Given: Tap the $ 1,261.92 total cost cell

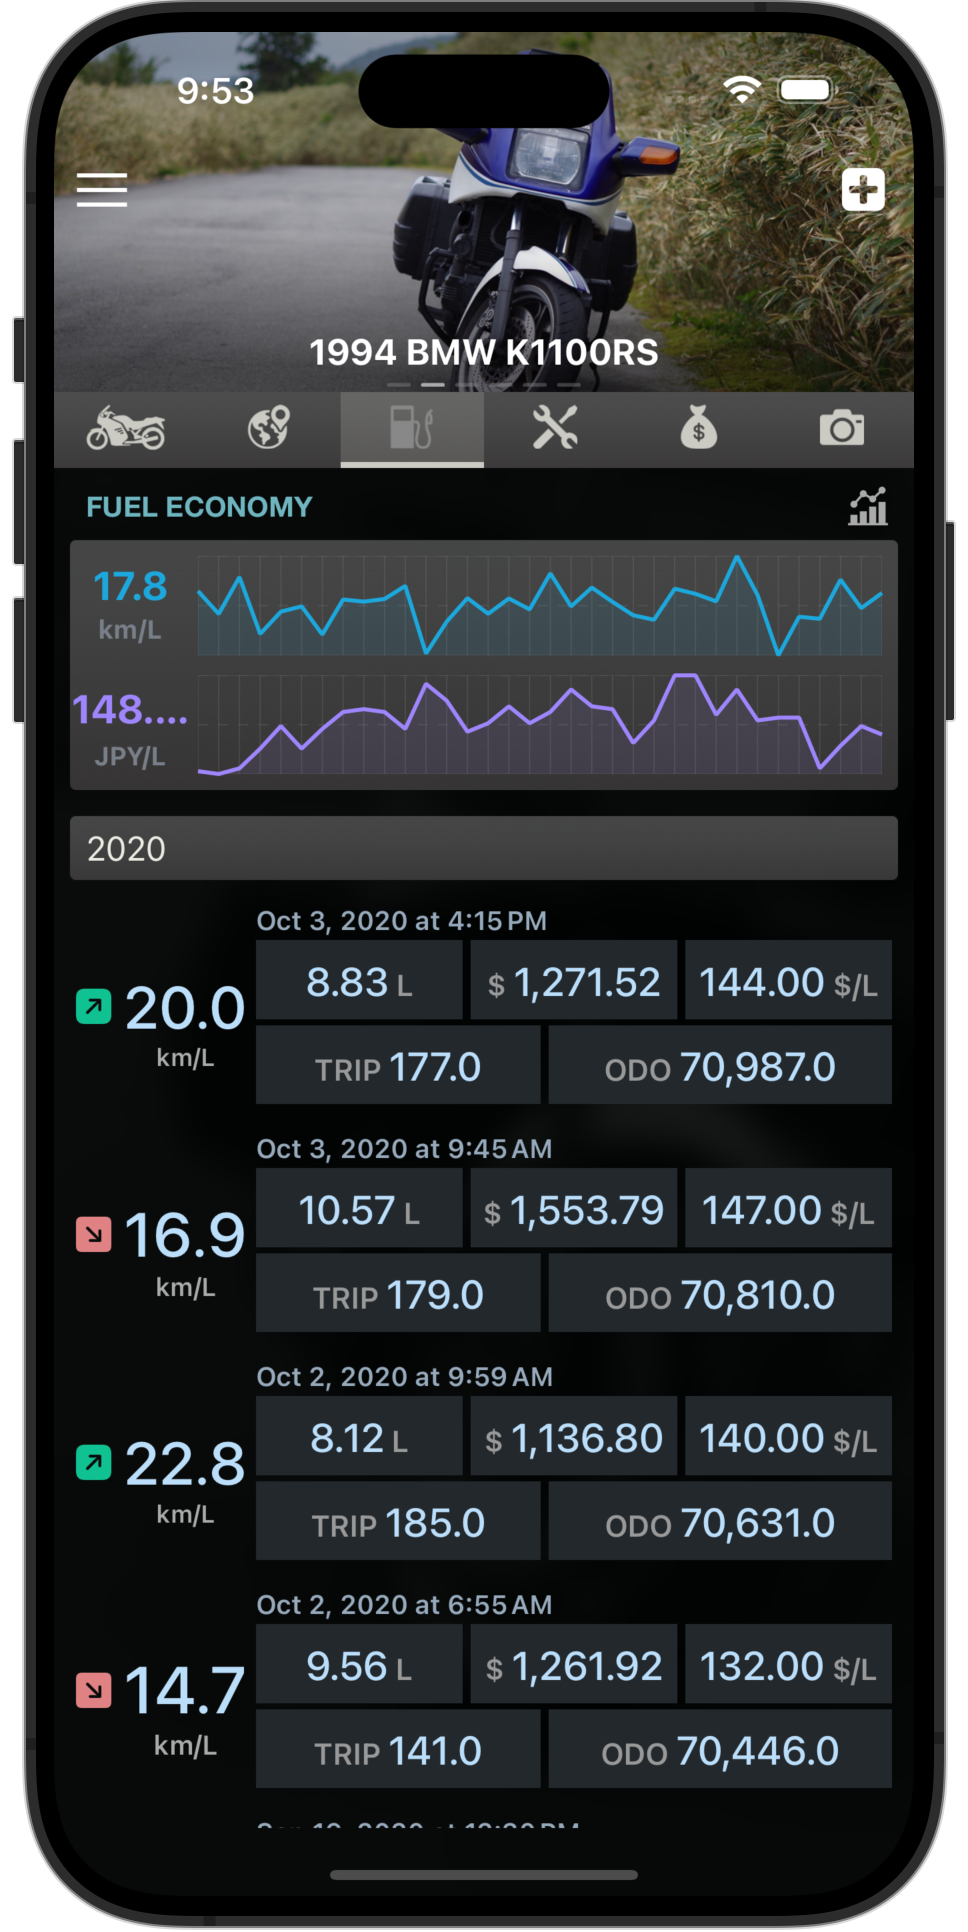Looking at the screenshot, I should pyautogui.click(x=573, y=1667).
